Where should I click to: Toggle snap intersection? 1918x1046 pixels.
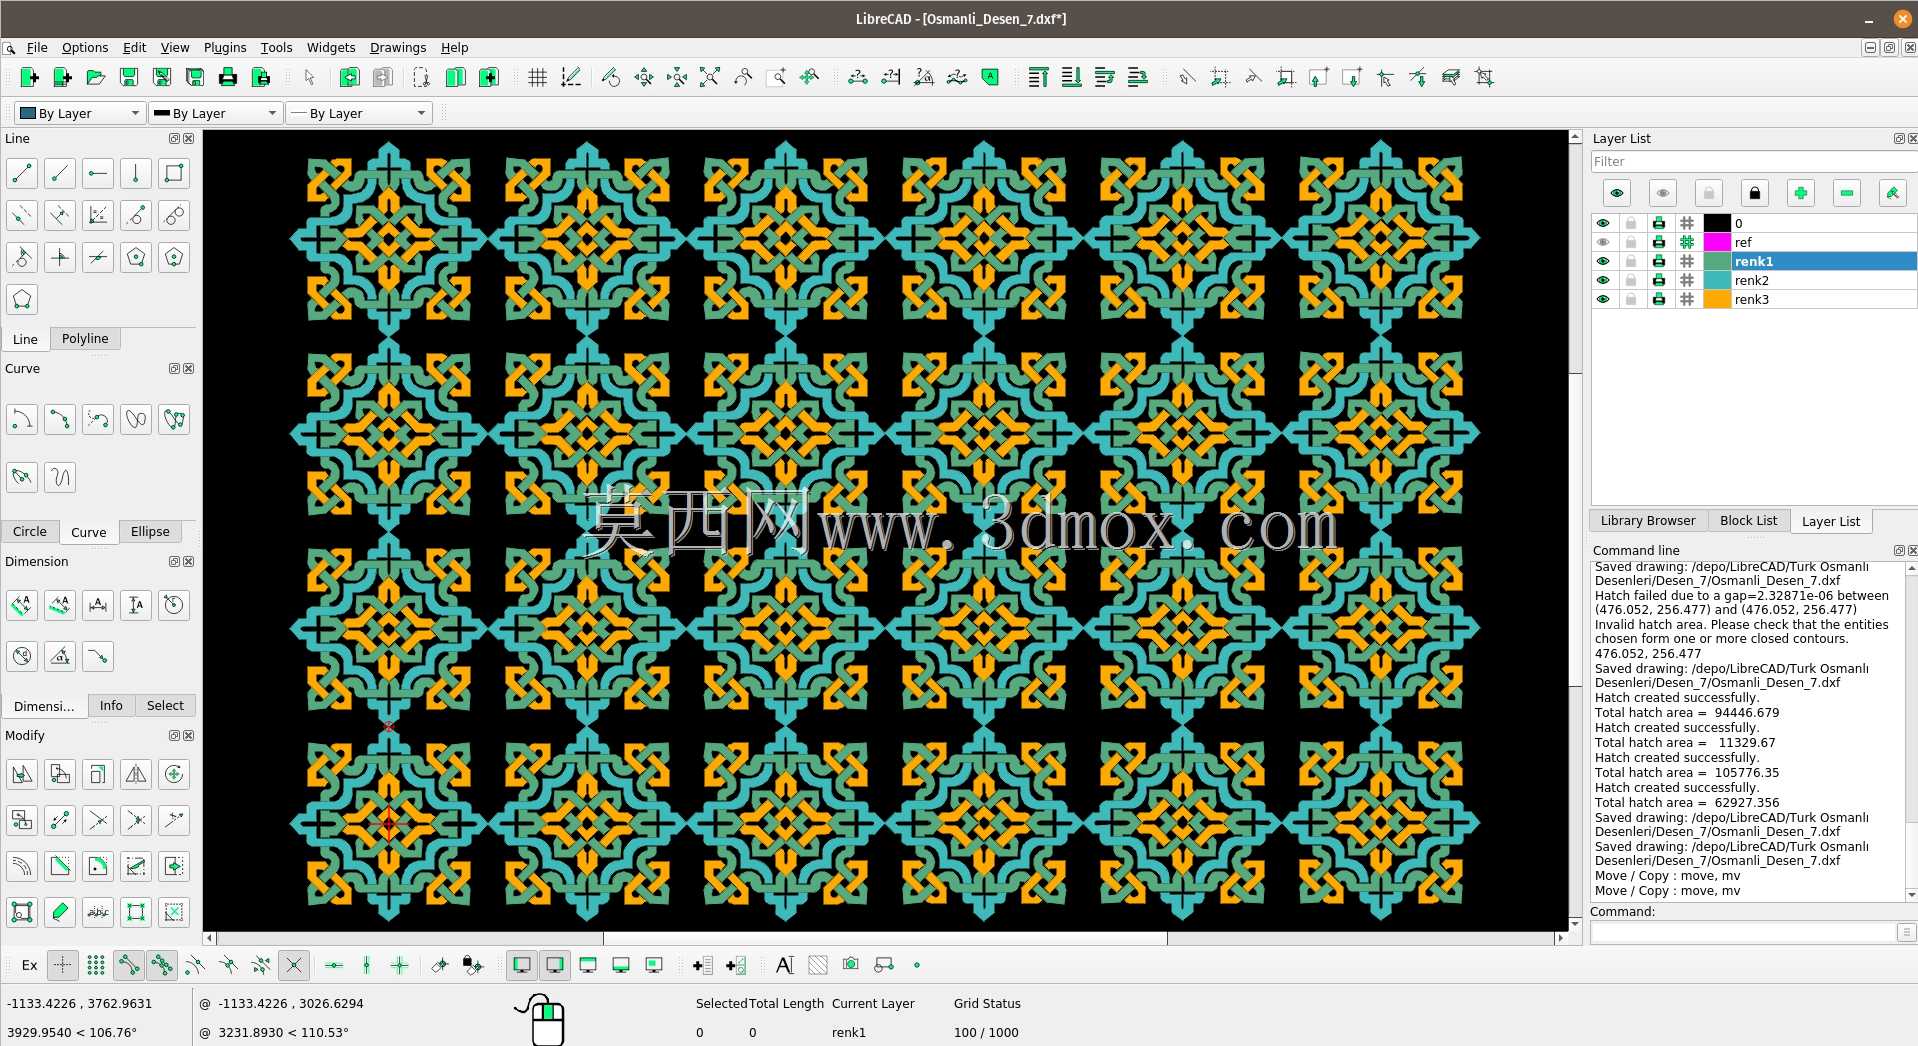click(x=294, y=965)
